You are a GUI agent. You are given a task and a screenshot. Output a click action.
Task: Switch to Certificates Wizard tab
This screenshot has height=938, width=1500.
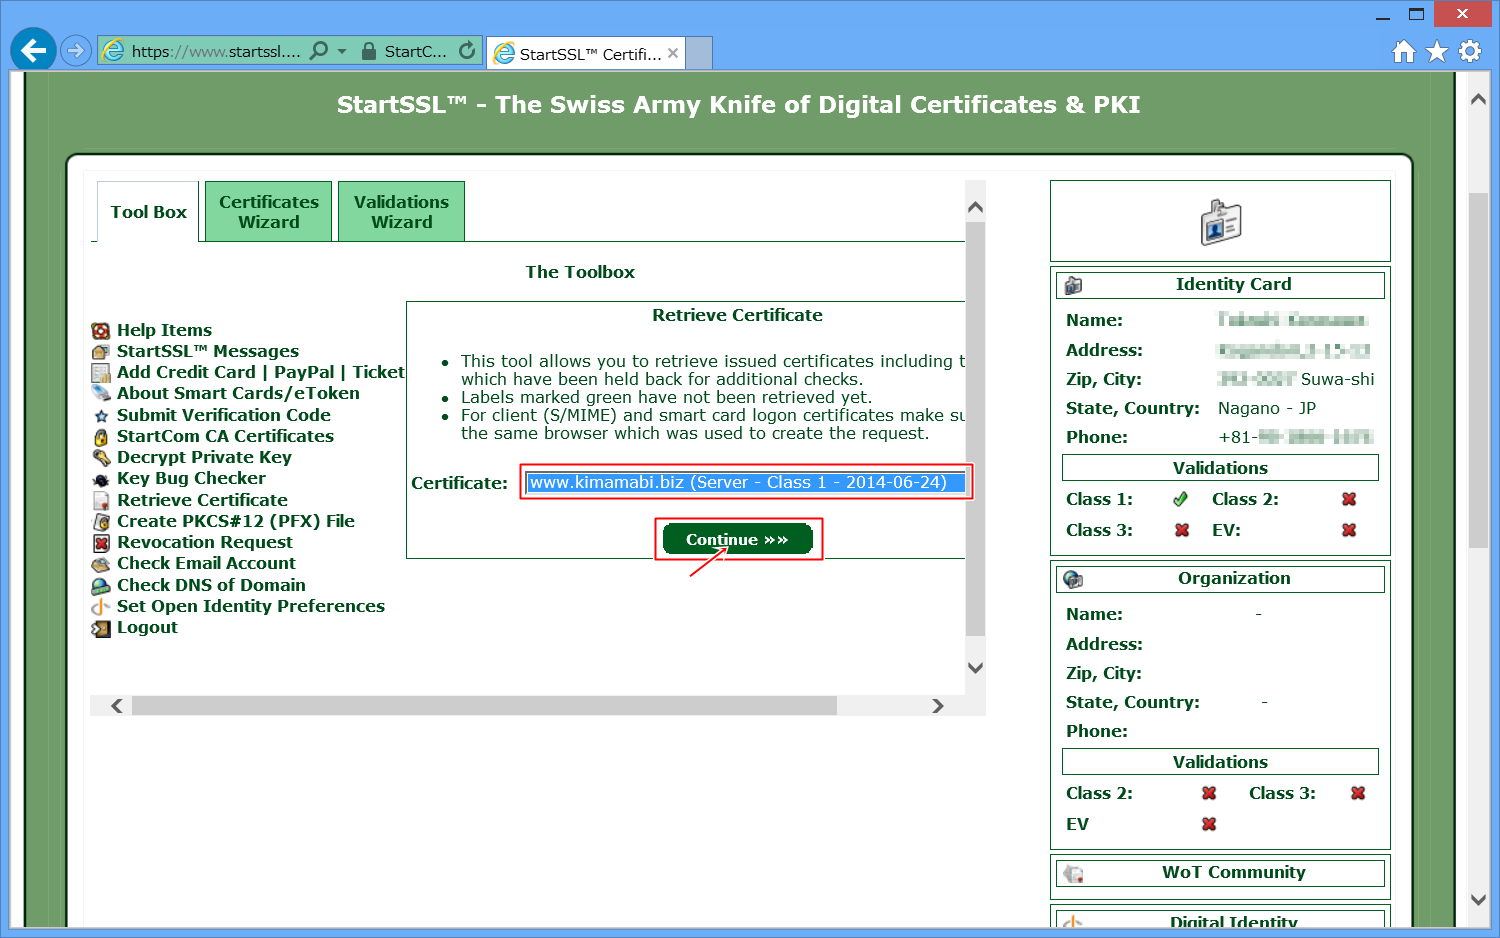point(268,212)
